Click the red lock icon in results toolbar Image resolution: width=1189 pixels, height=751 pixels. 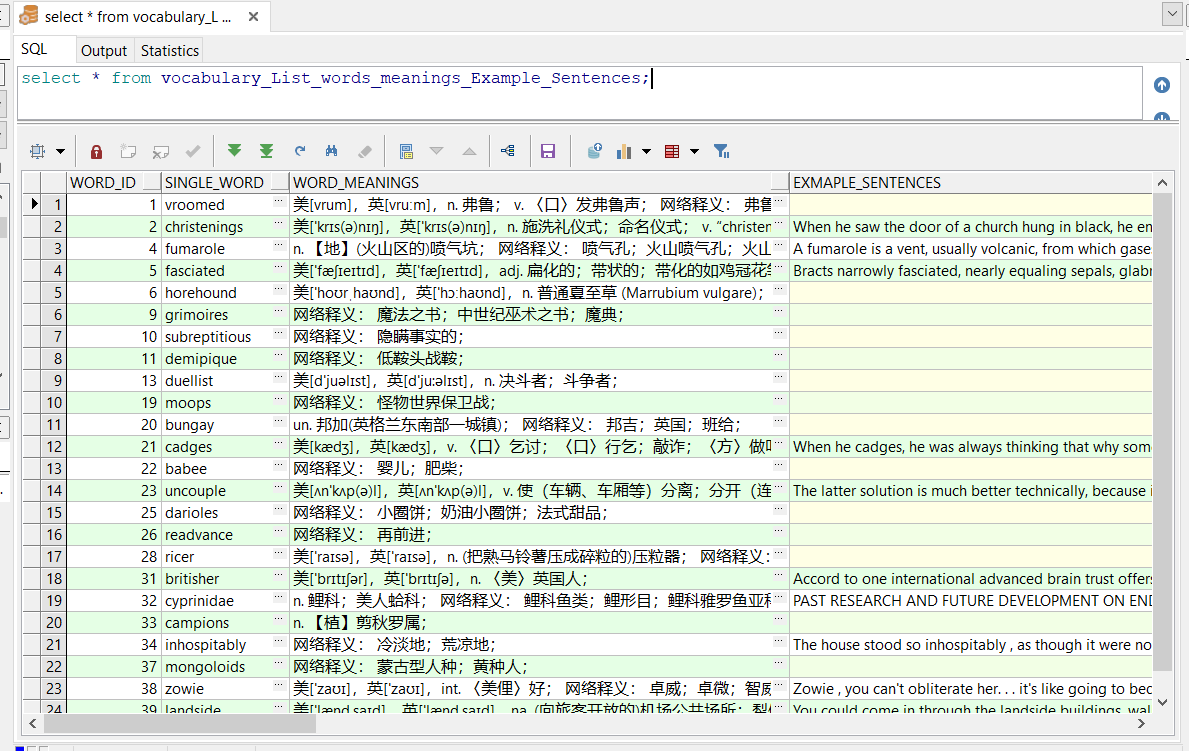96,151
